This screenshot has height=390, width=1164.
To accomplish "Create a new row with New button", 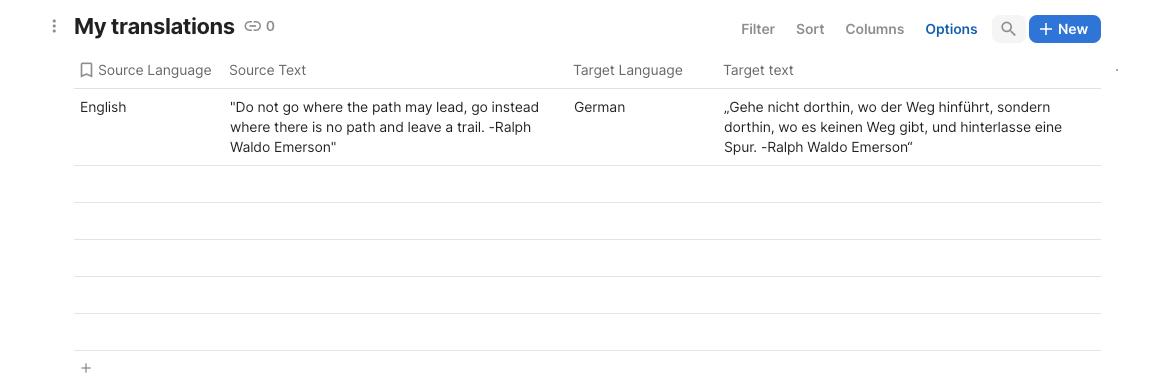I will (x=1065, y=29).
